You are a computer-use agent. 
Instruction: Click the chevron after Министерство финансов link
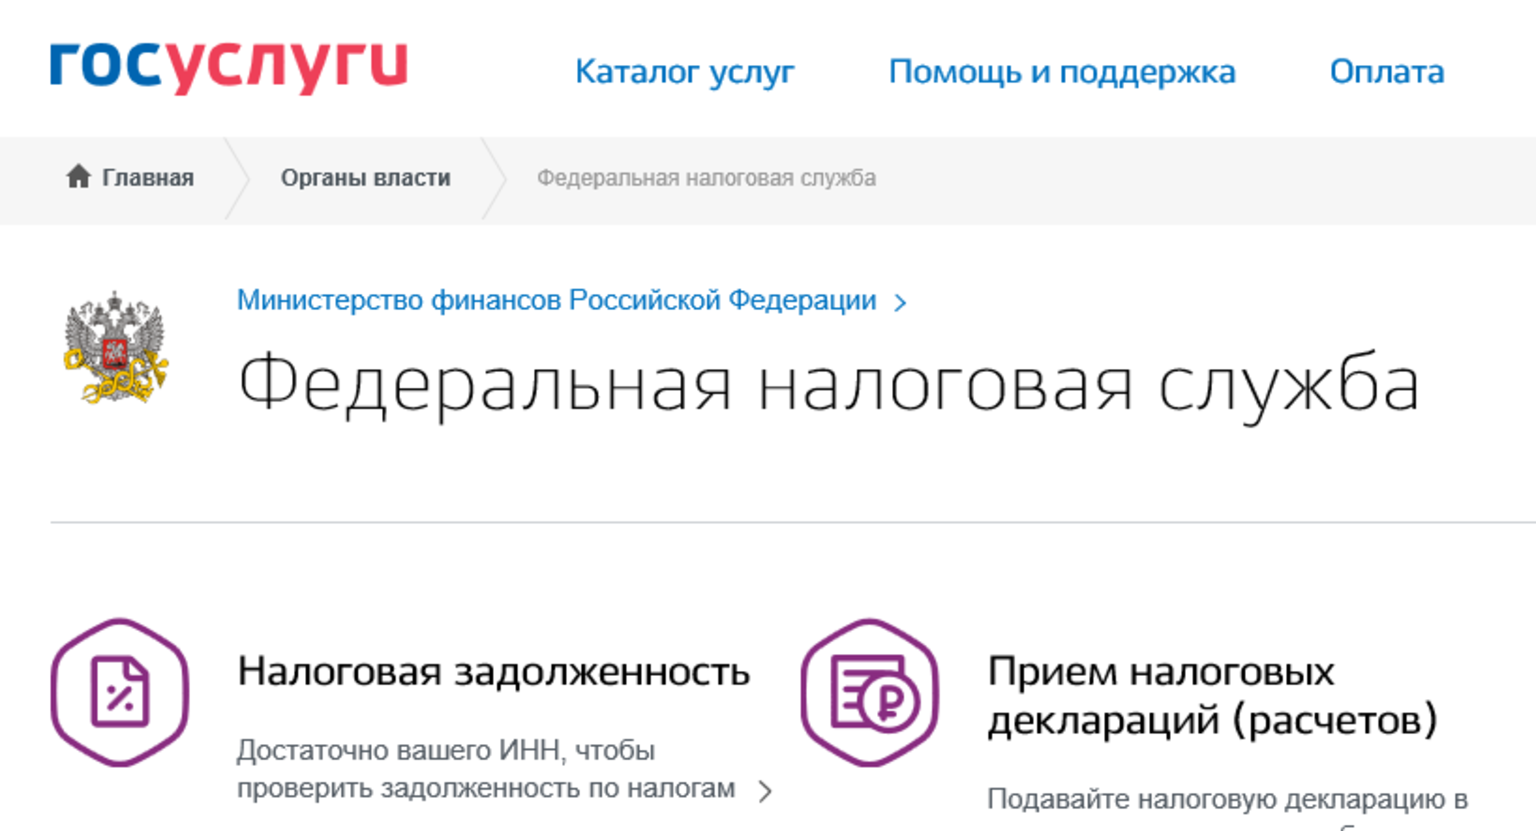click(x=900, y=302)
